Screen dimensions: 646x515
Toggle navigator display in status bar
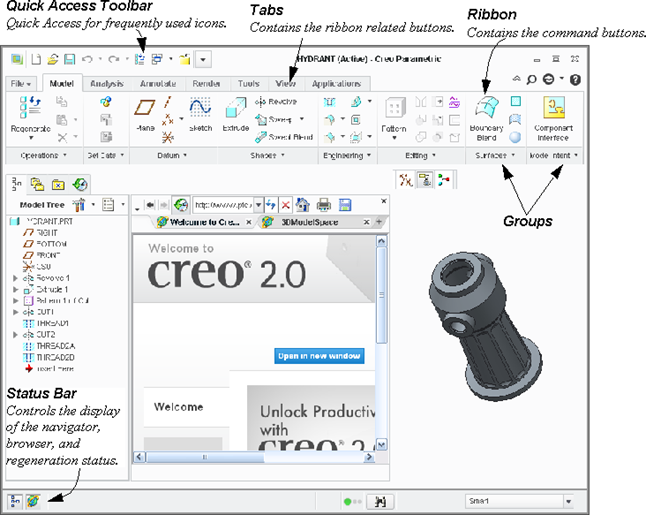tap(15, 501)
